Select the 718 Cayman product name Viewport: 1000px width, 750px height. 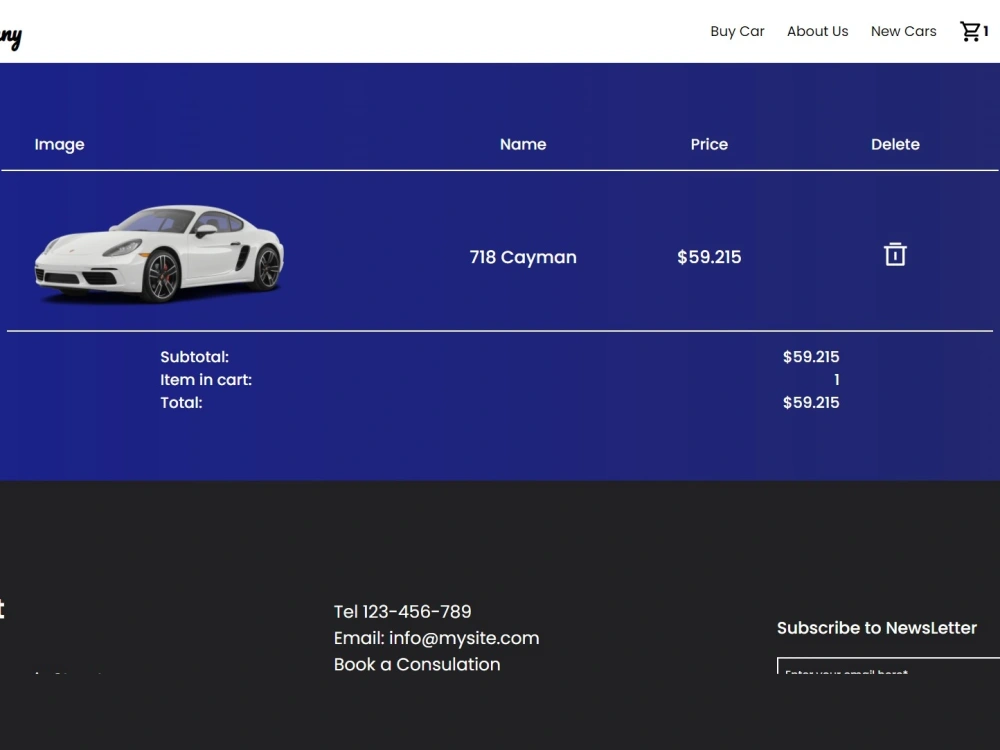(x=523, y=257)
